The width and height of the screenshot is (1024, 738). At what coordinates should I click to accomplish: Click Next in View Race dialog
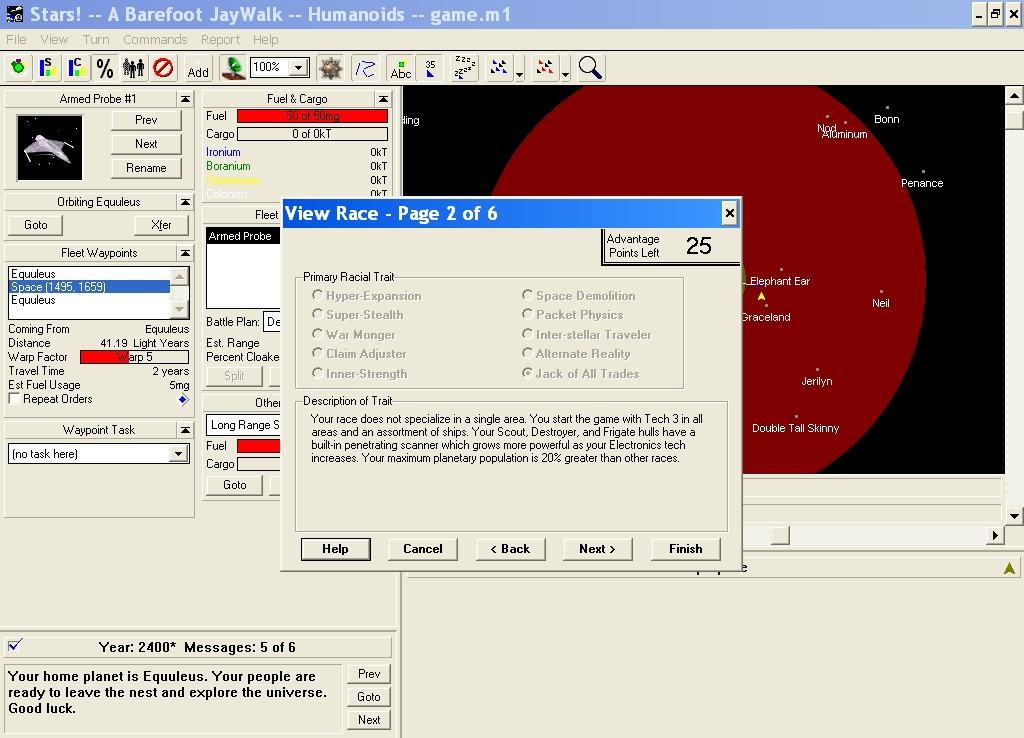tap(597, 549)
